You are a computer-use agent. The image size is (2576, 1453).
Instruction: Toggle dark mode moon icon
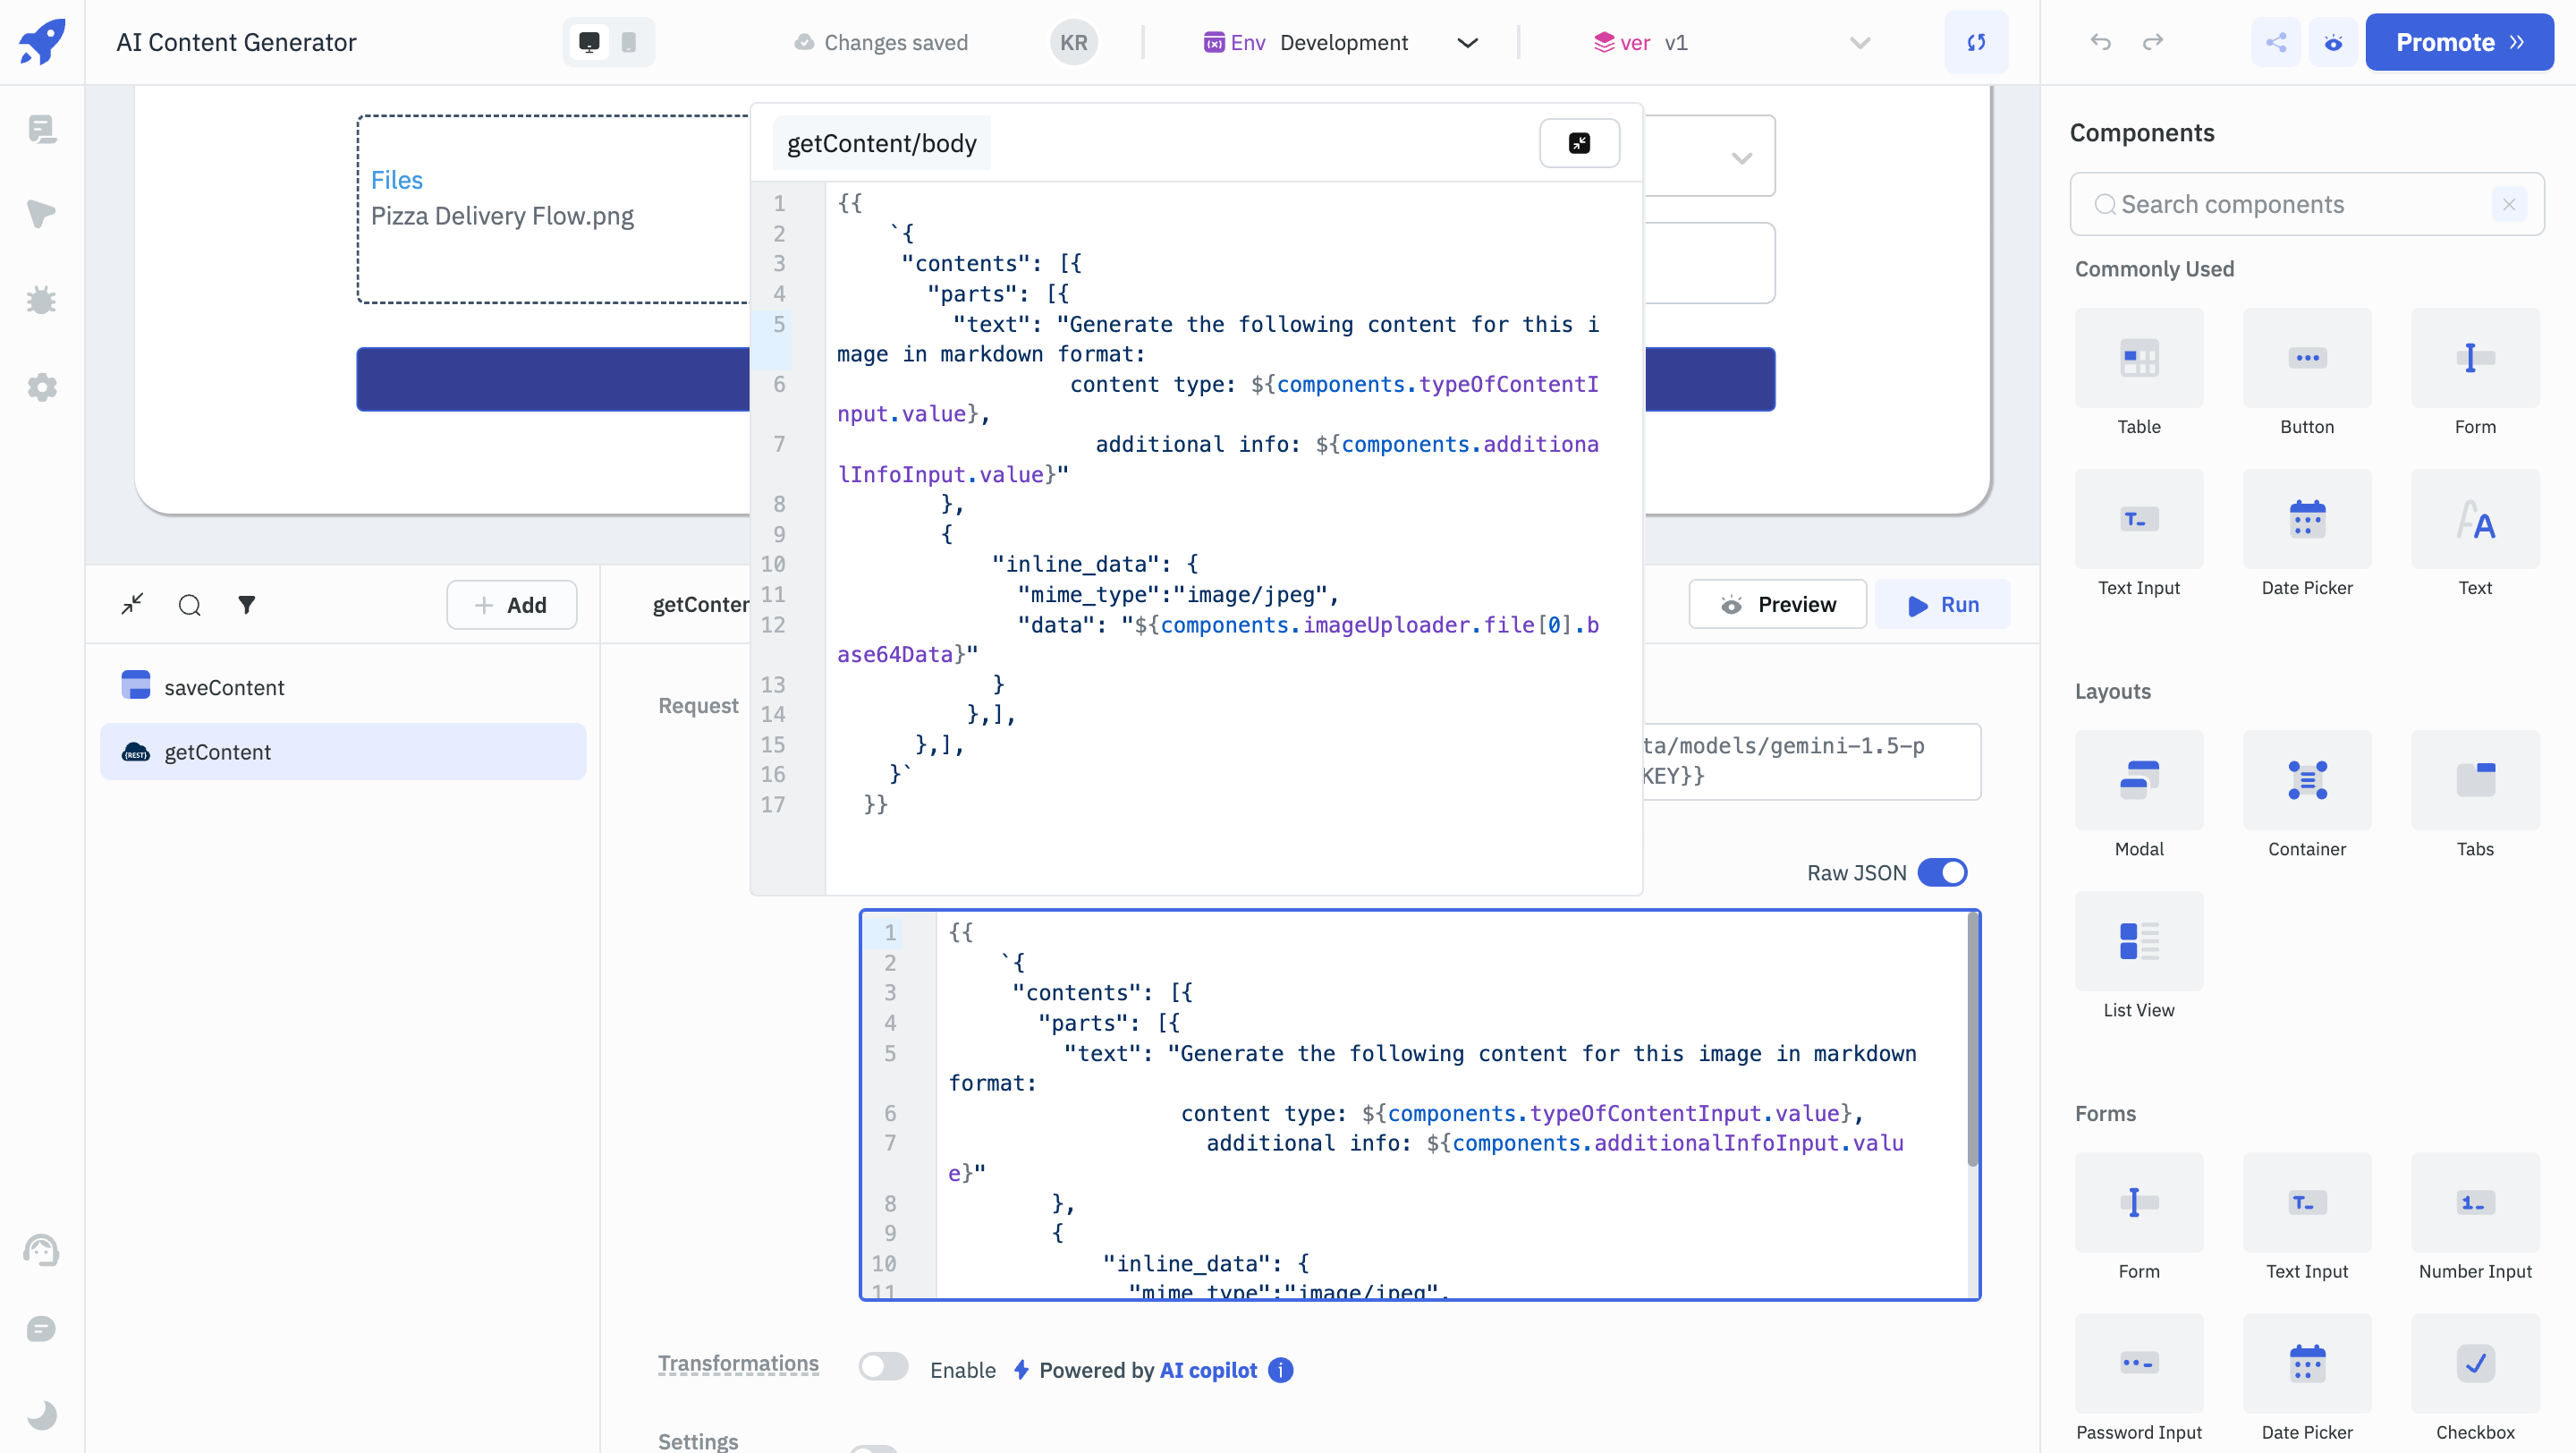click(x=41, y=1415)
